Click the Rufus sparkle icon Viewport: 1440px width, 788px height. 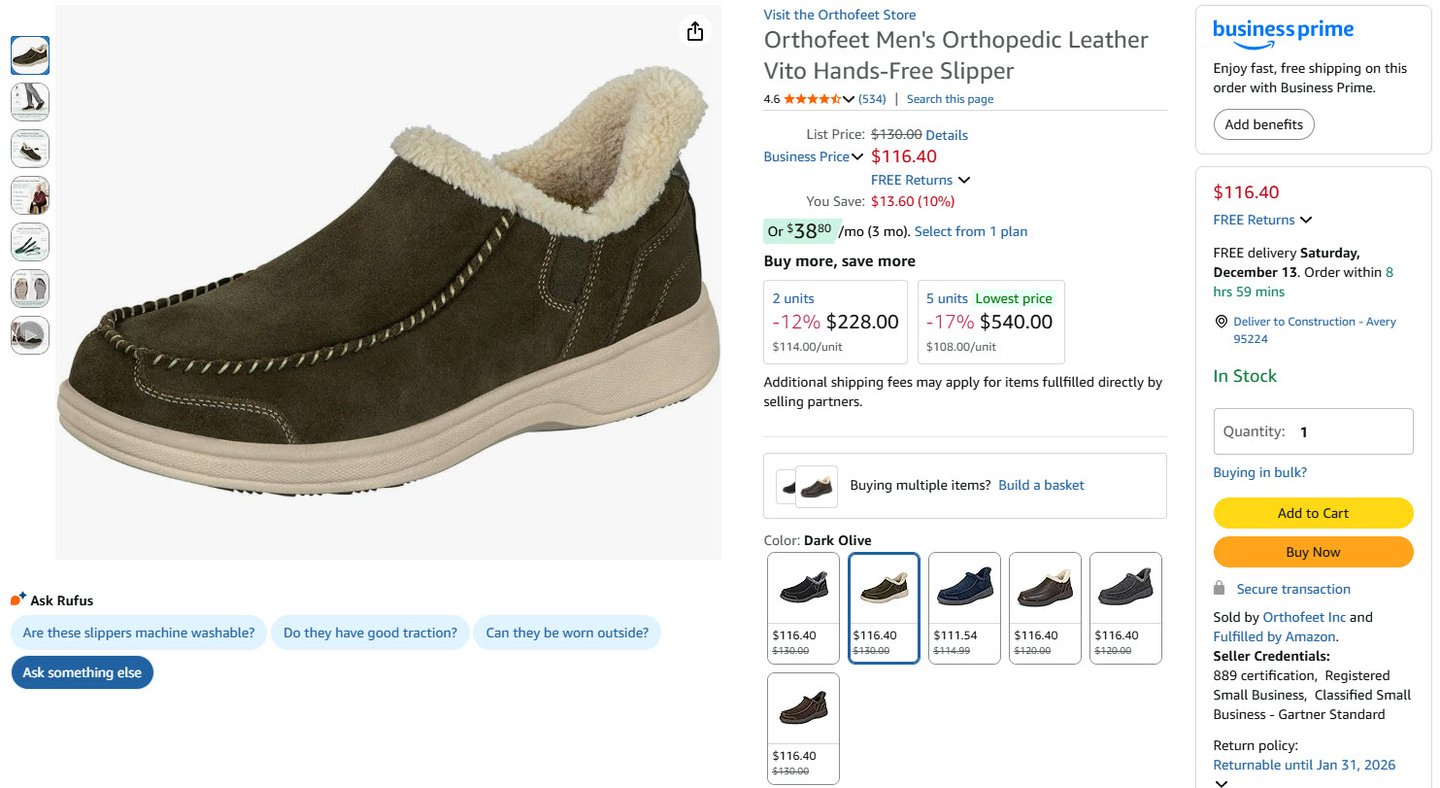[x=18, y=599]
